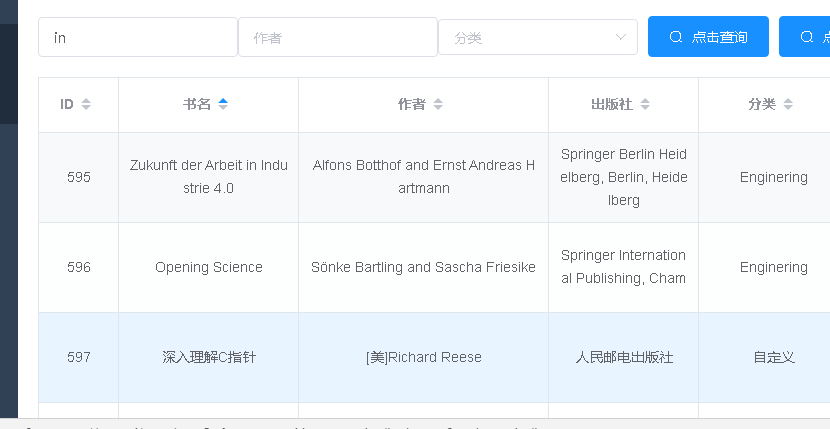
Task: Click 'Enginering' category in row 596
Action: click(773, 267)
